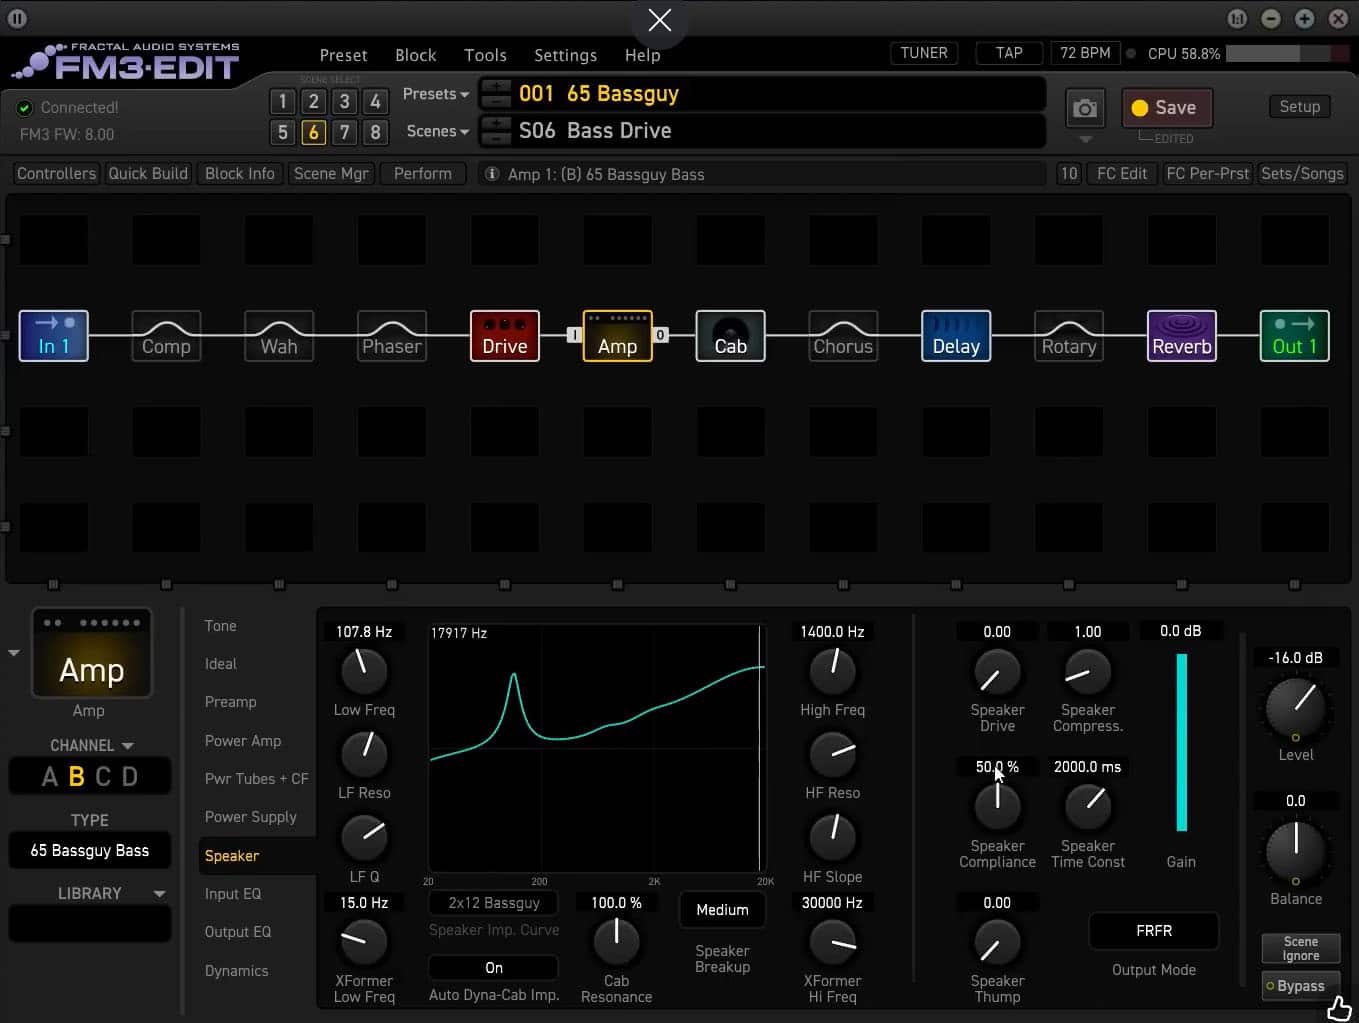Select the purple Reverb block

1182,335
